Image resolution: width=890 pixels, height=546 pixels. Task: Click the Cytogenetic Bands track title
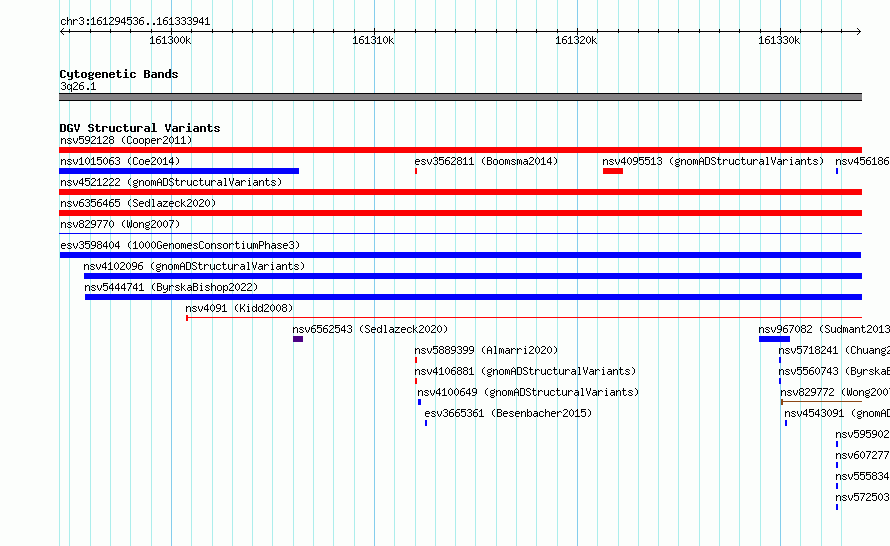point(119,74)
